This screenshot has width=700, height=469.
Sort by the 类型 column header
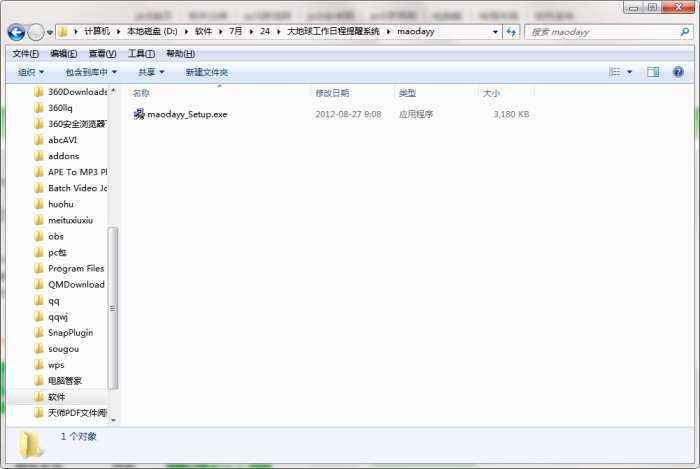pos(407,93)
